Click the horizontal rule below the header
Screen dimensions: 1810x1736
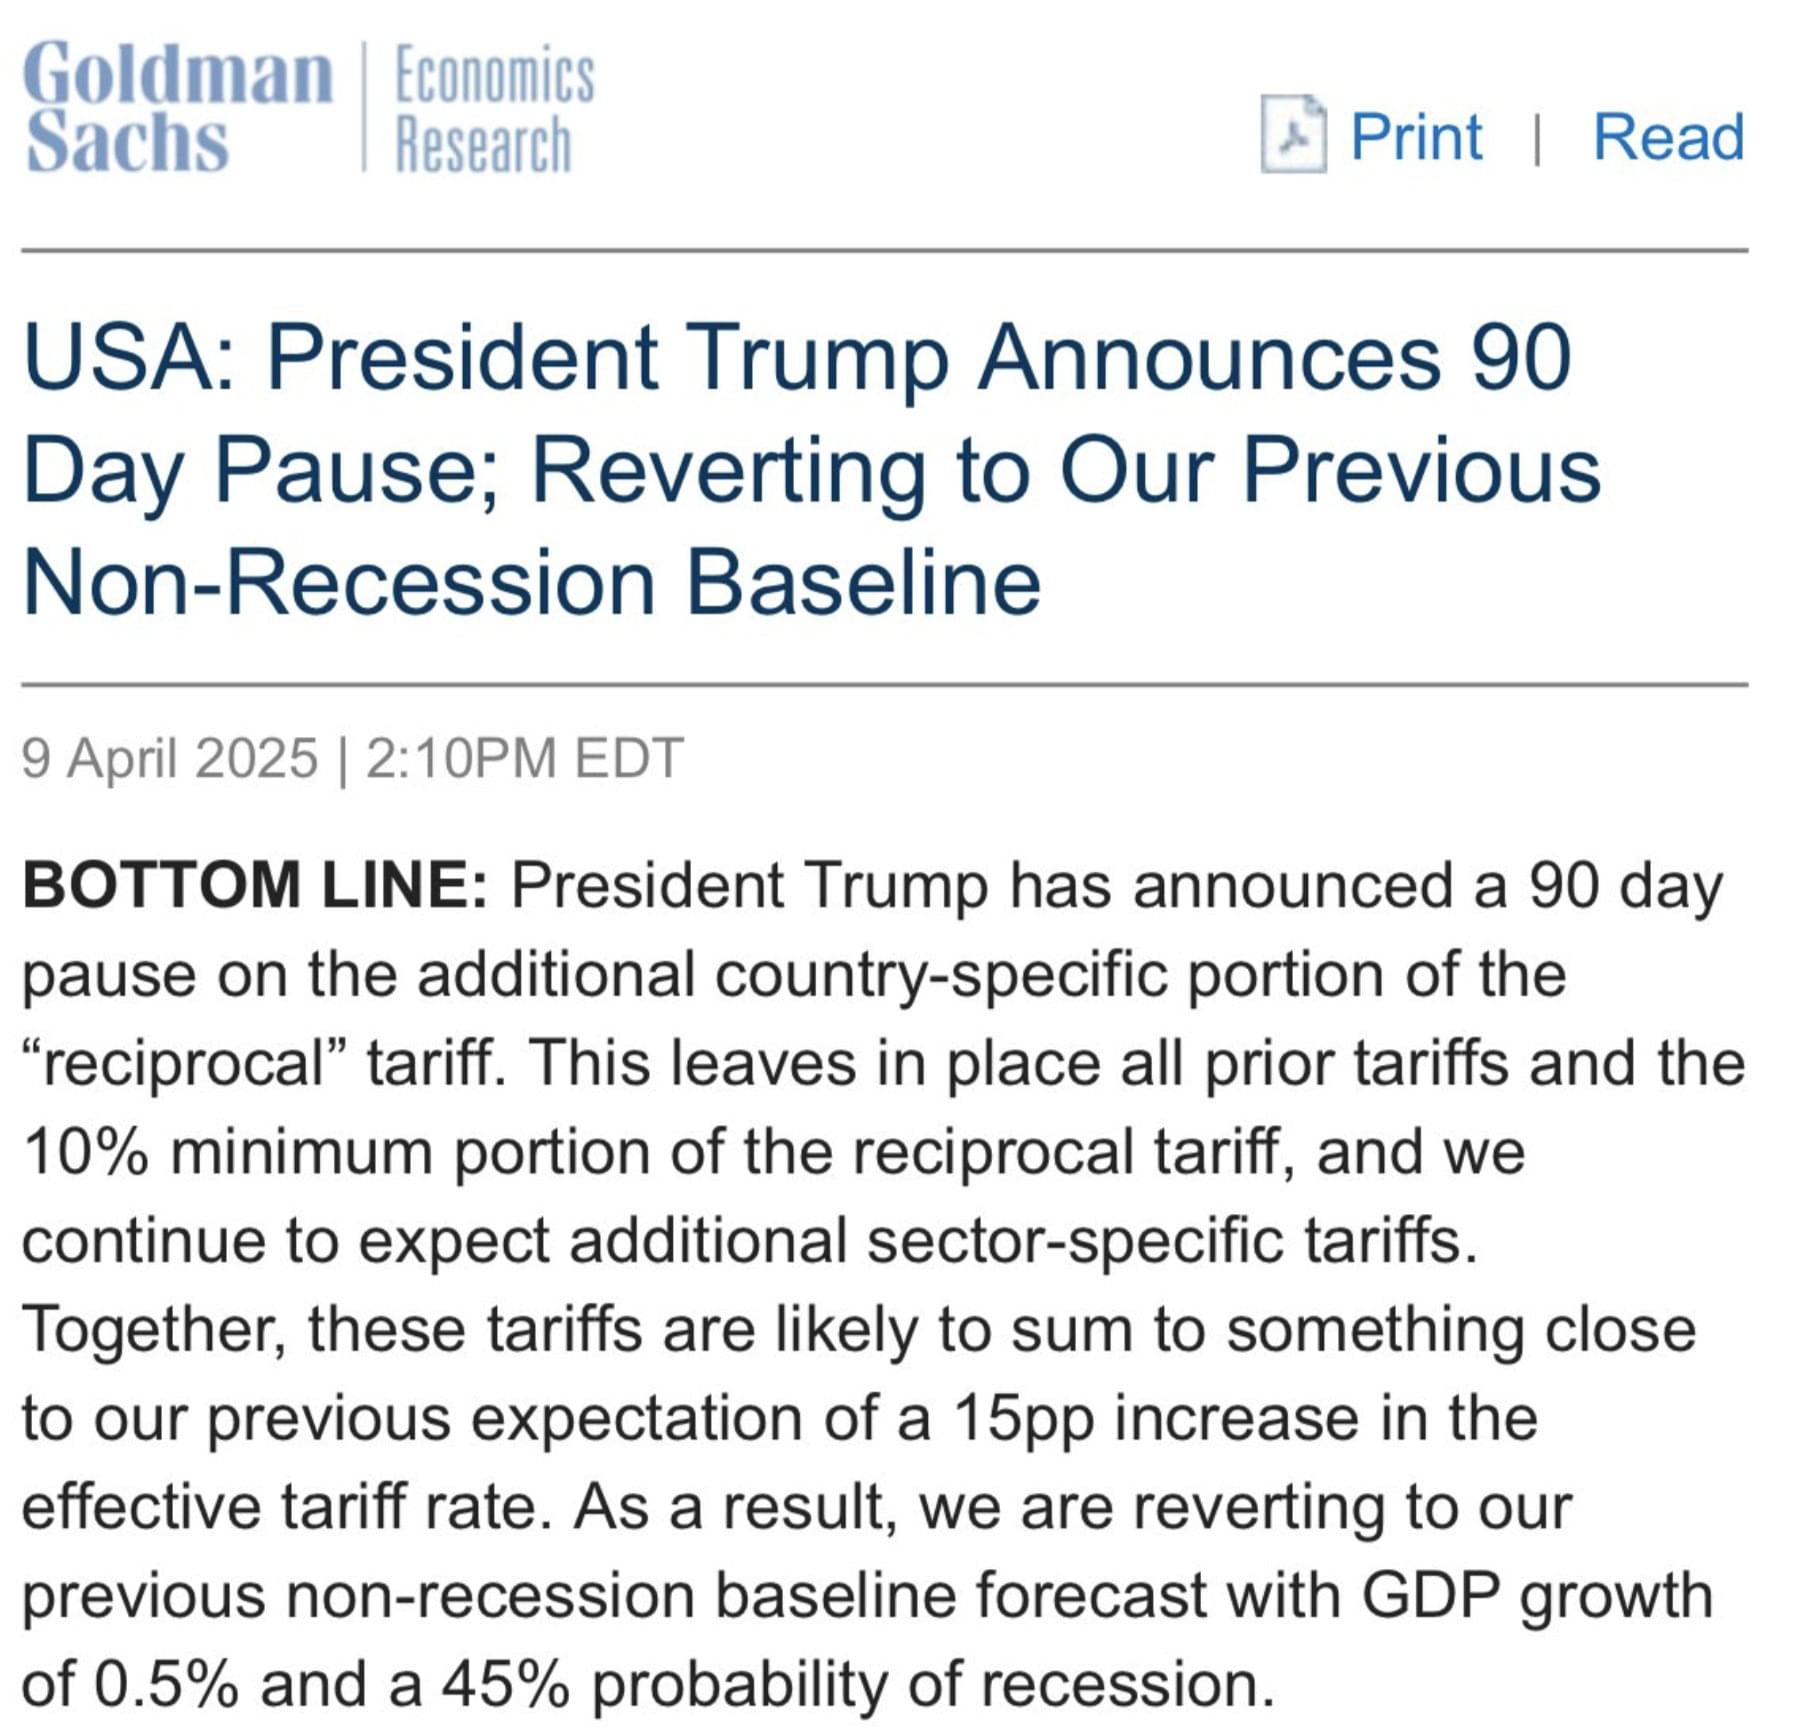click(x=885, y=250)
